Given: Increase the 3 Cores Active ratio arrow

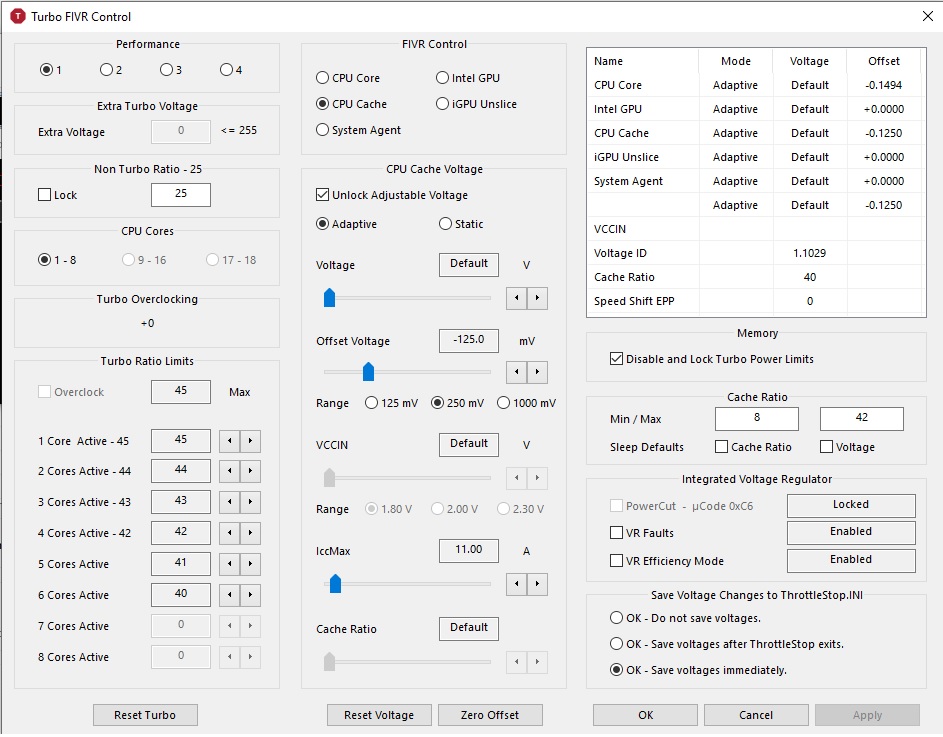Looking at the screenshot, I should coord(250,502).
